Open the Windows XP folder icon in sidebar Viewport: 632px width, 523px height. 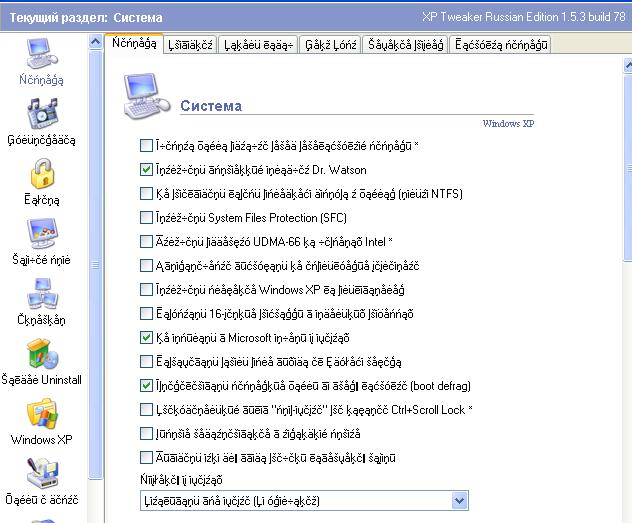pyautogui.click(x=42, y=414)
